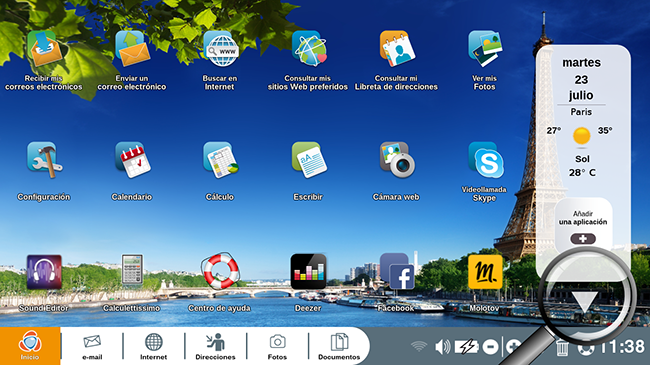Launch Enviar un correo electrónico
This screenshot has height=365, width=650.
tap(132, 49)
